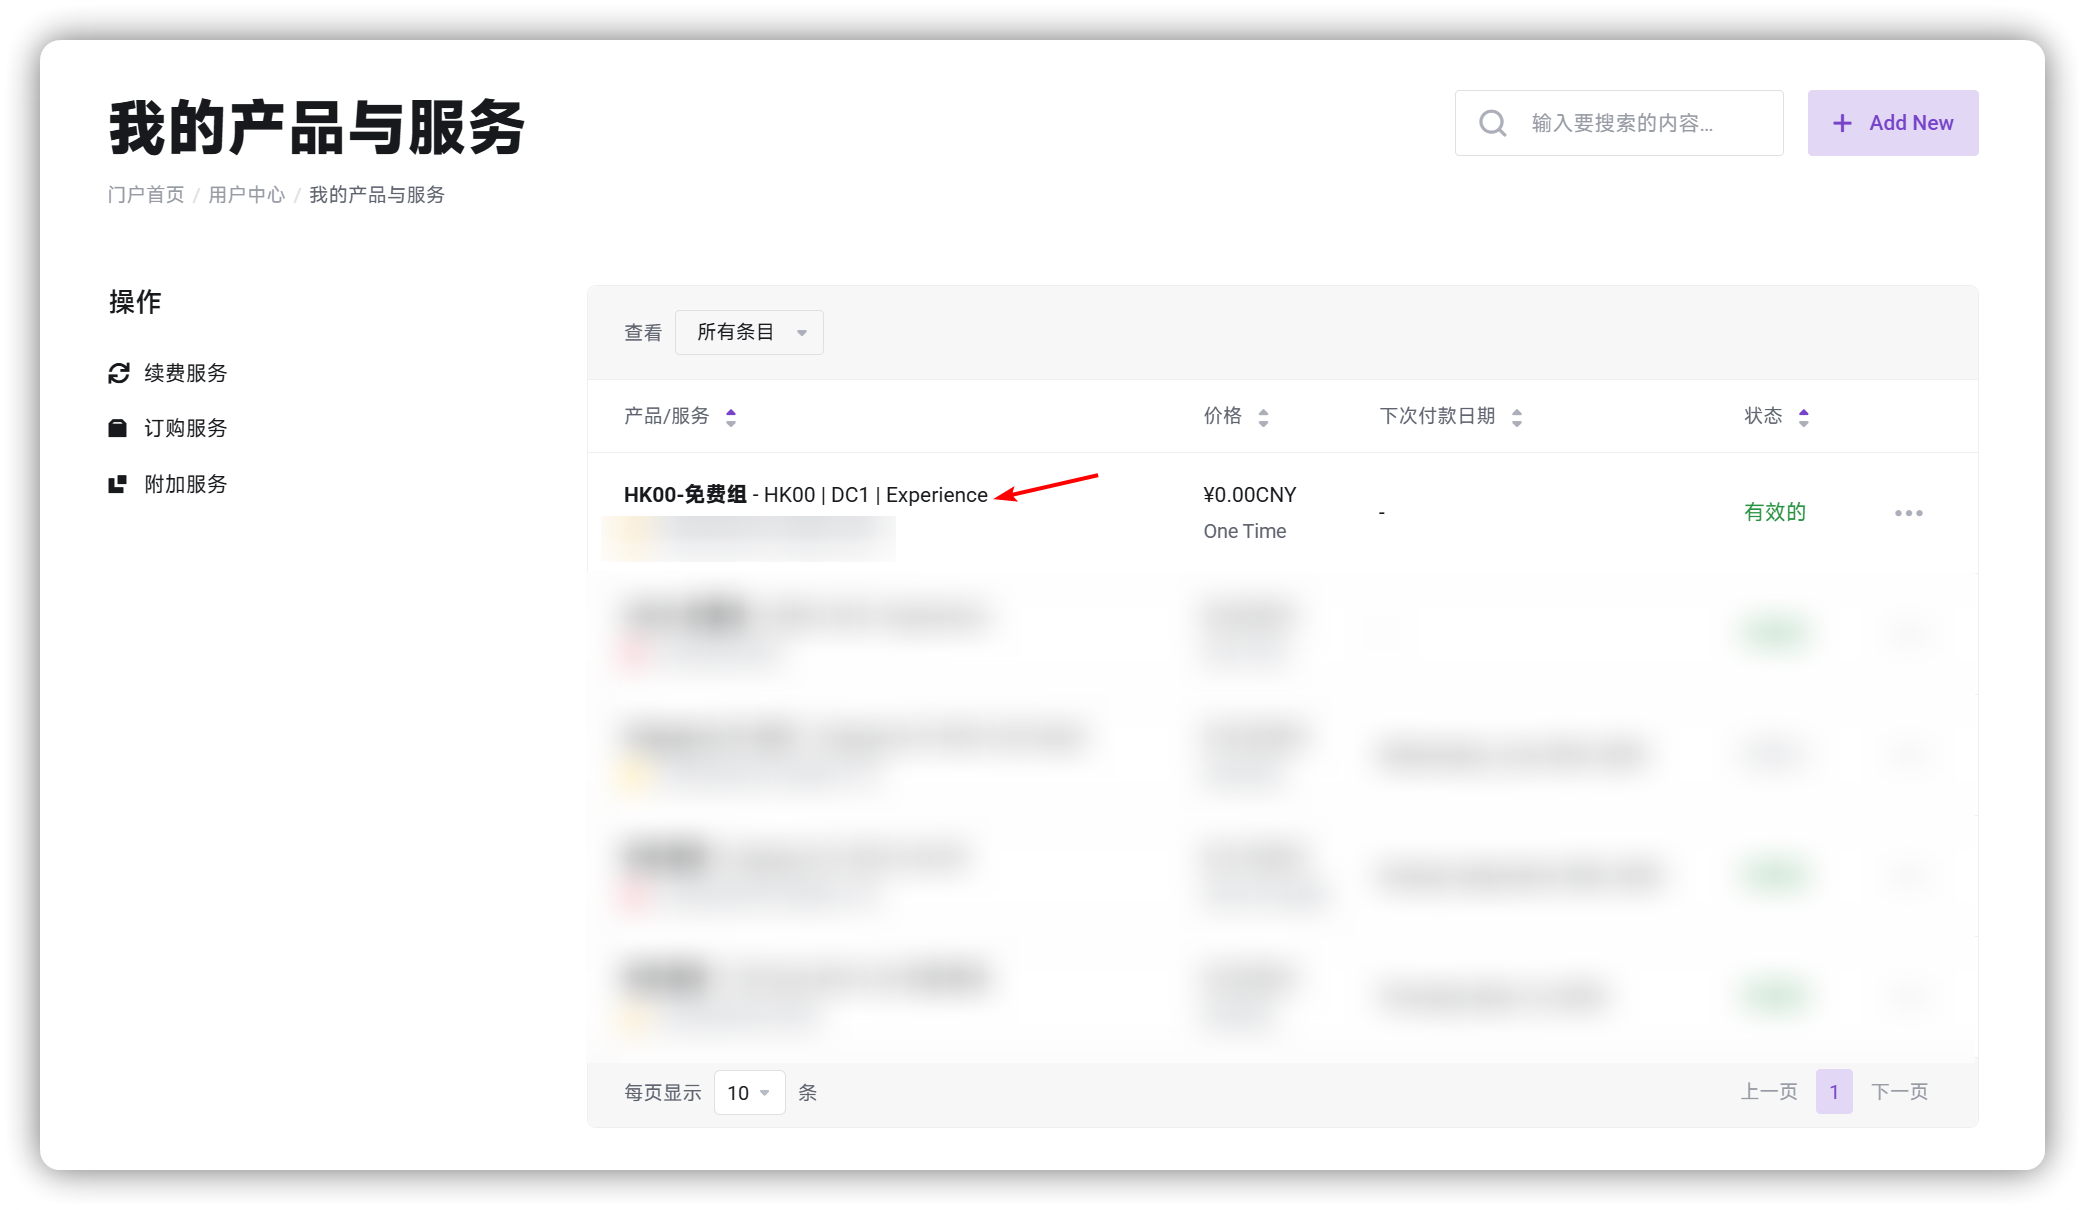Click the plus icon on Add New

click(x=1842, y=123)
